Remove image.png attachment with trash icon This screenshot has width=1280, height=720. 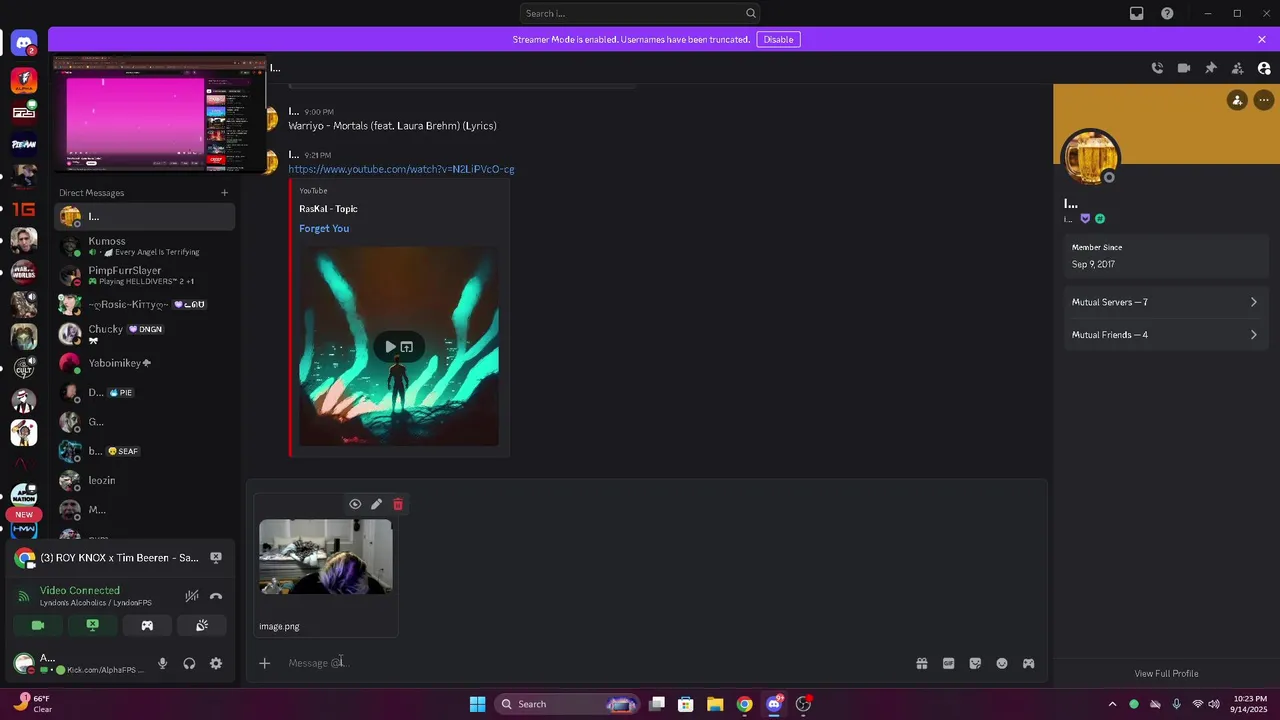pyautogui.click(x=398, y=504)
